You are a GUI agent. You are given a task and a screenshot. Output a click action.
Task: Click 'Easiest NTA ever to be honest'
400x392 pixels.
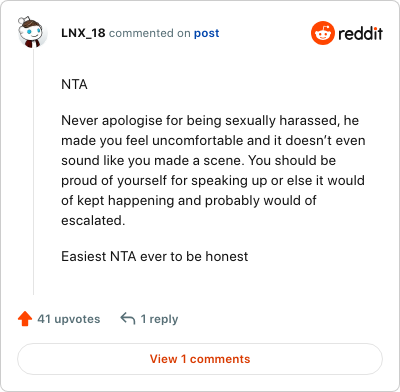click(x=155, y=256)
